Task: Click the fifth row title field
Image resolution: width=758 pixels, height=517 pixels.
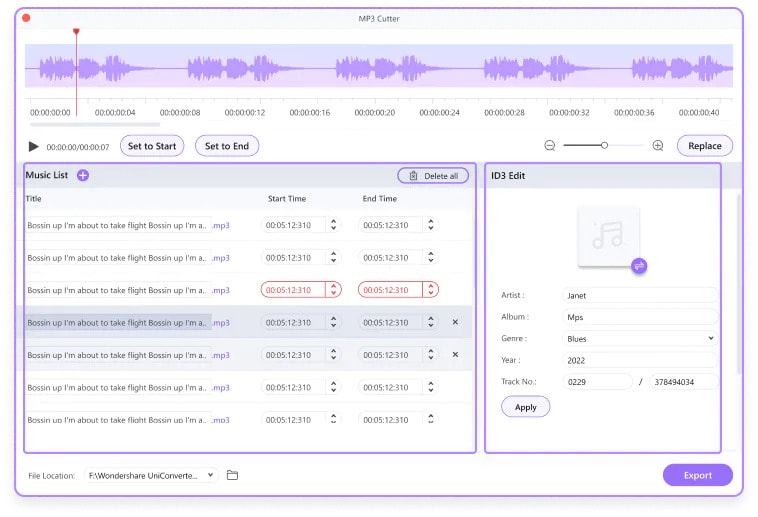Action: [118, 355]
